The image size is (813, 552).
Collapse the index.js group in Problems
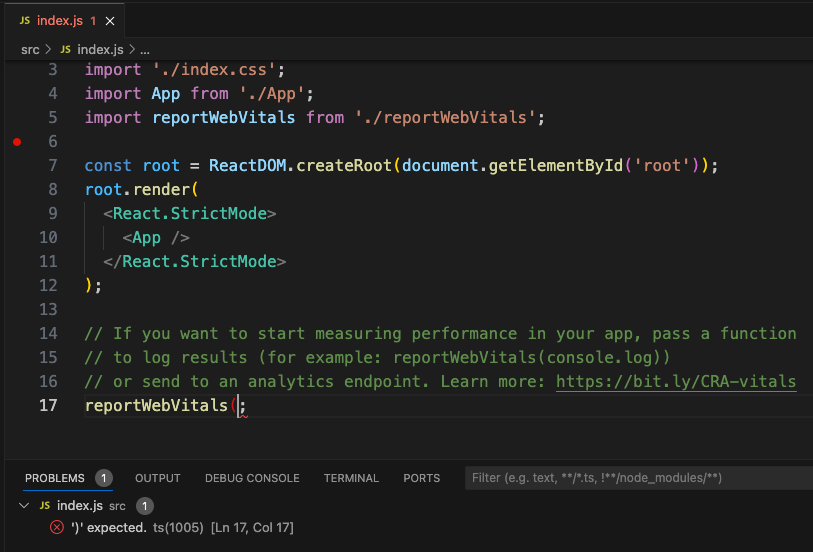(25, 506)
